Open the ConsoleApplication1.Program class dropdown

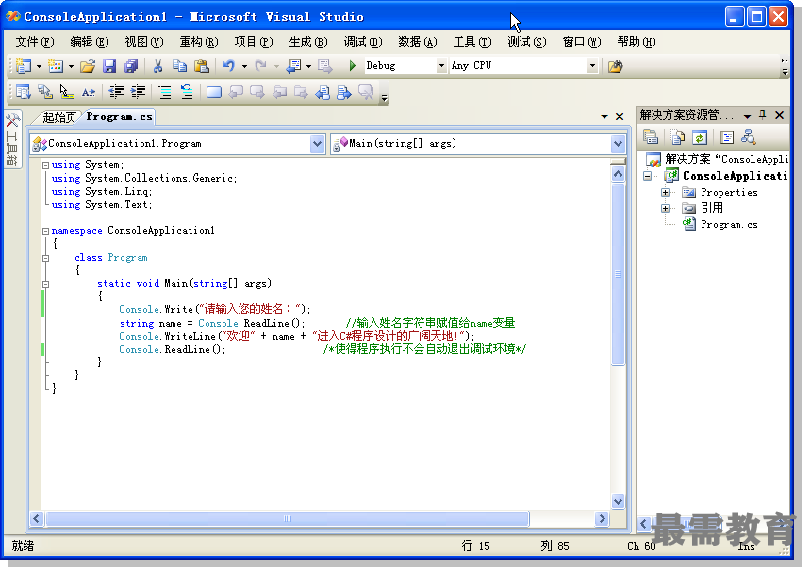(x=317, y=144)
